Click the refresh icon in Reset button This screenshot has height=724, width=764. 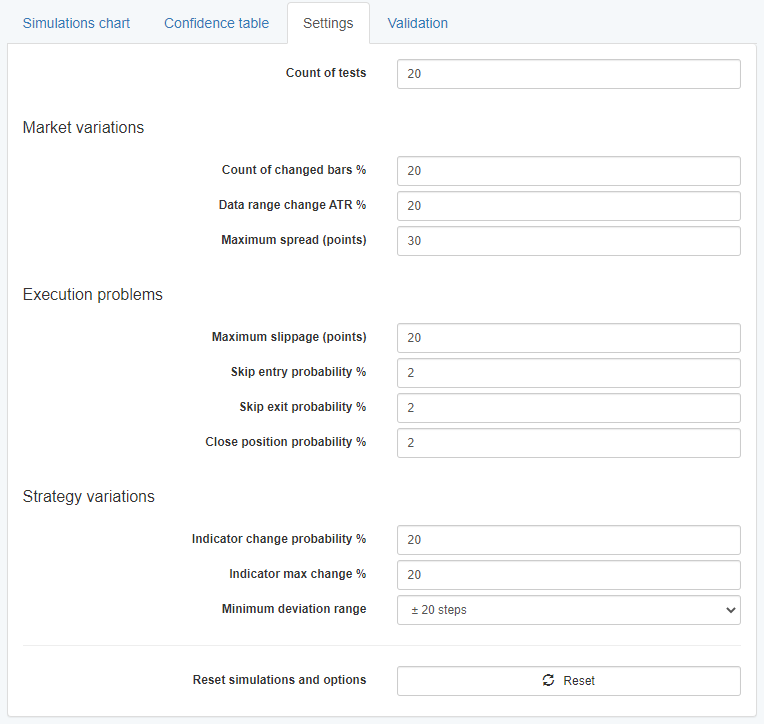pyautogui.click(x=548, y=680)
